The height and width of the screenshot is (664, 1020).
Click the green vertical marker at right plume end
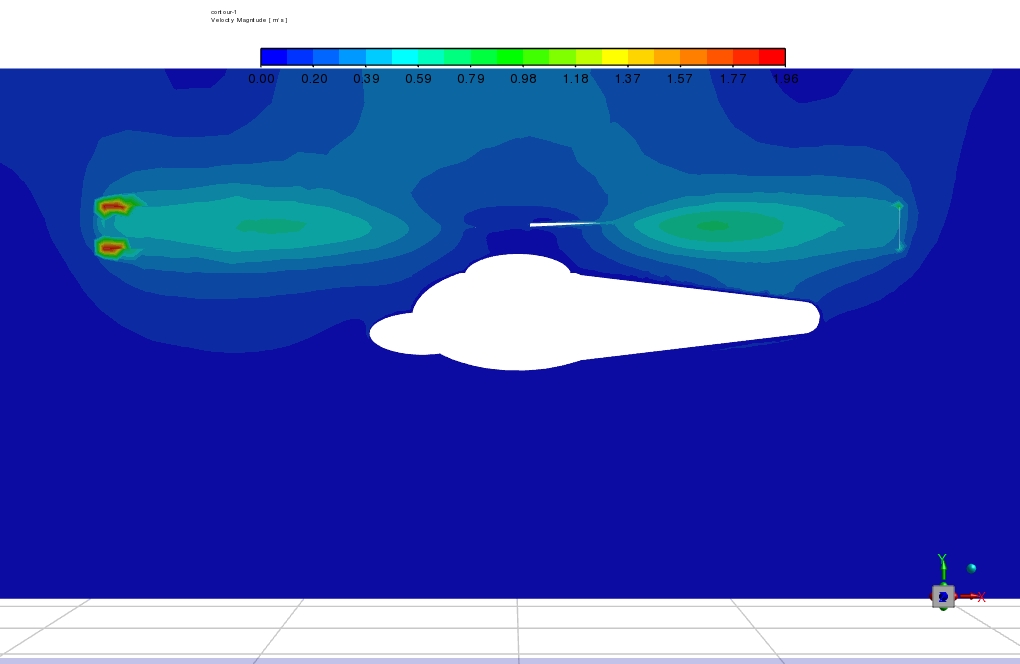899,227
